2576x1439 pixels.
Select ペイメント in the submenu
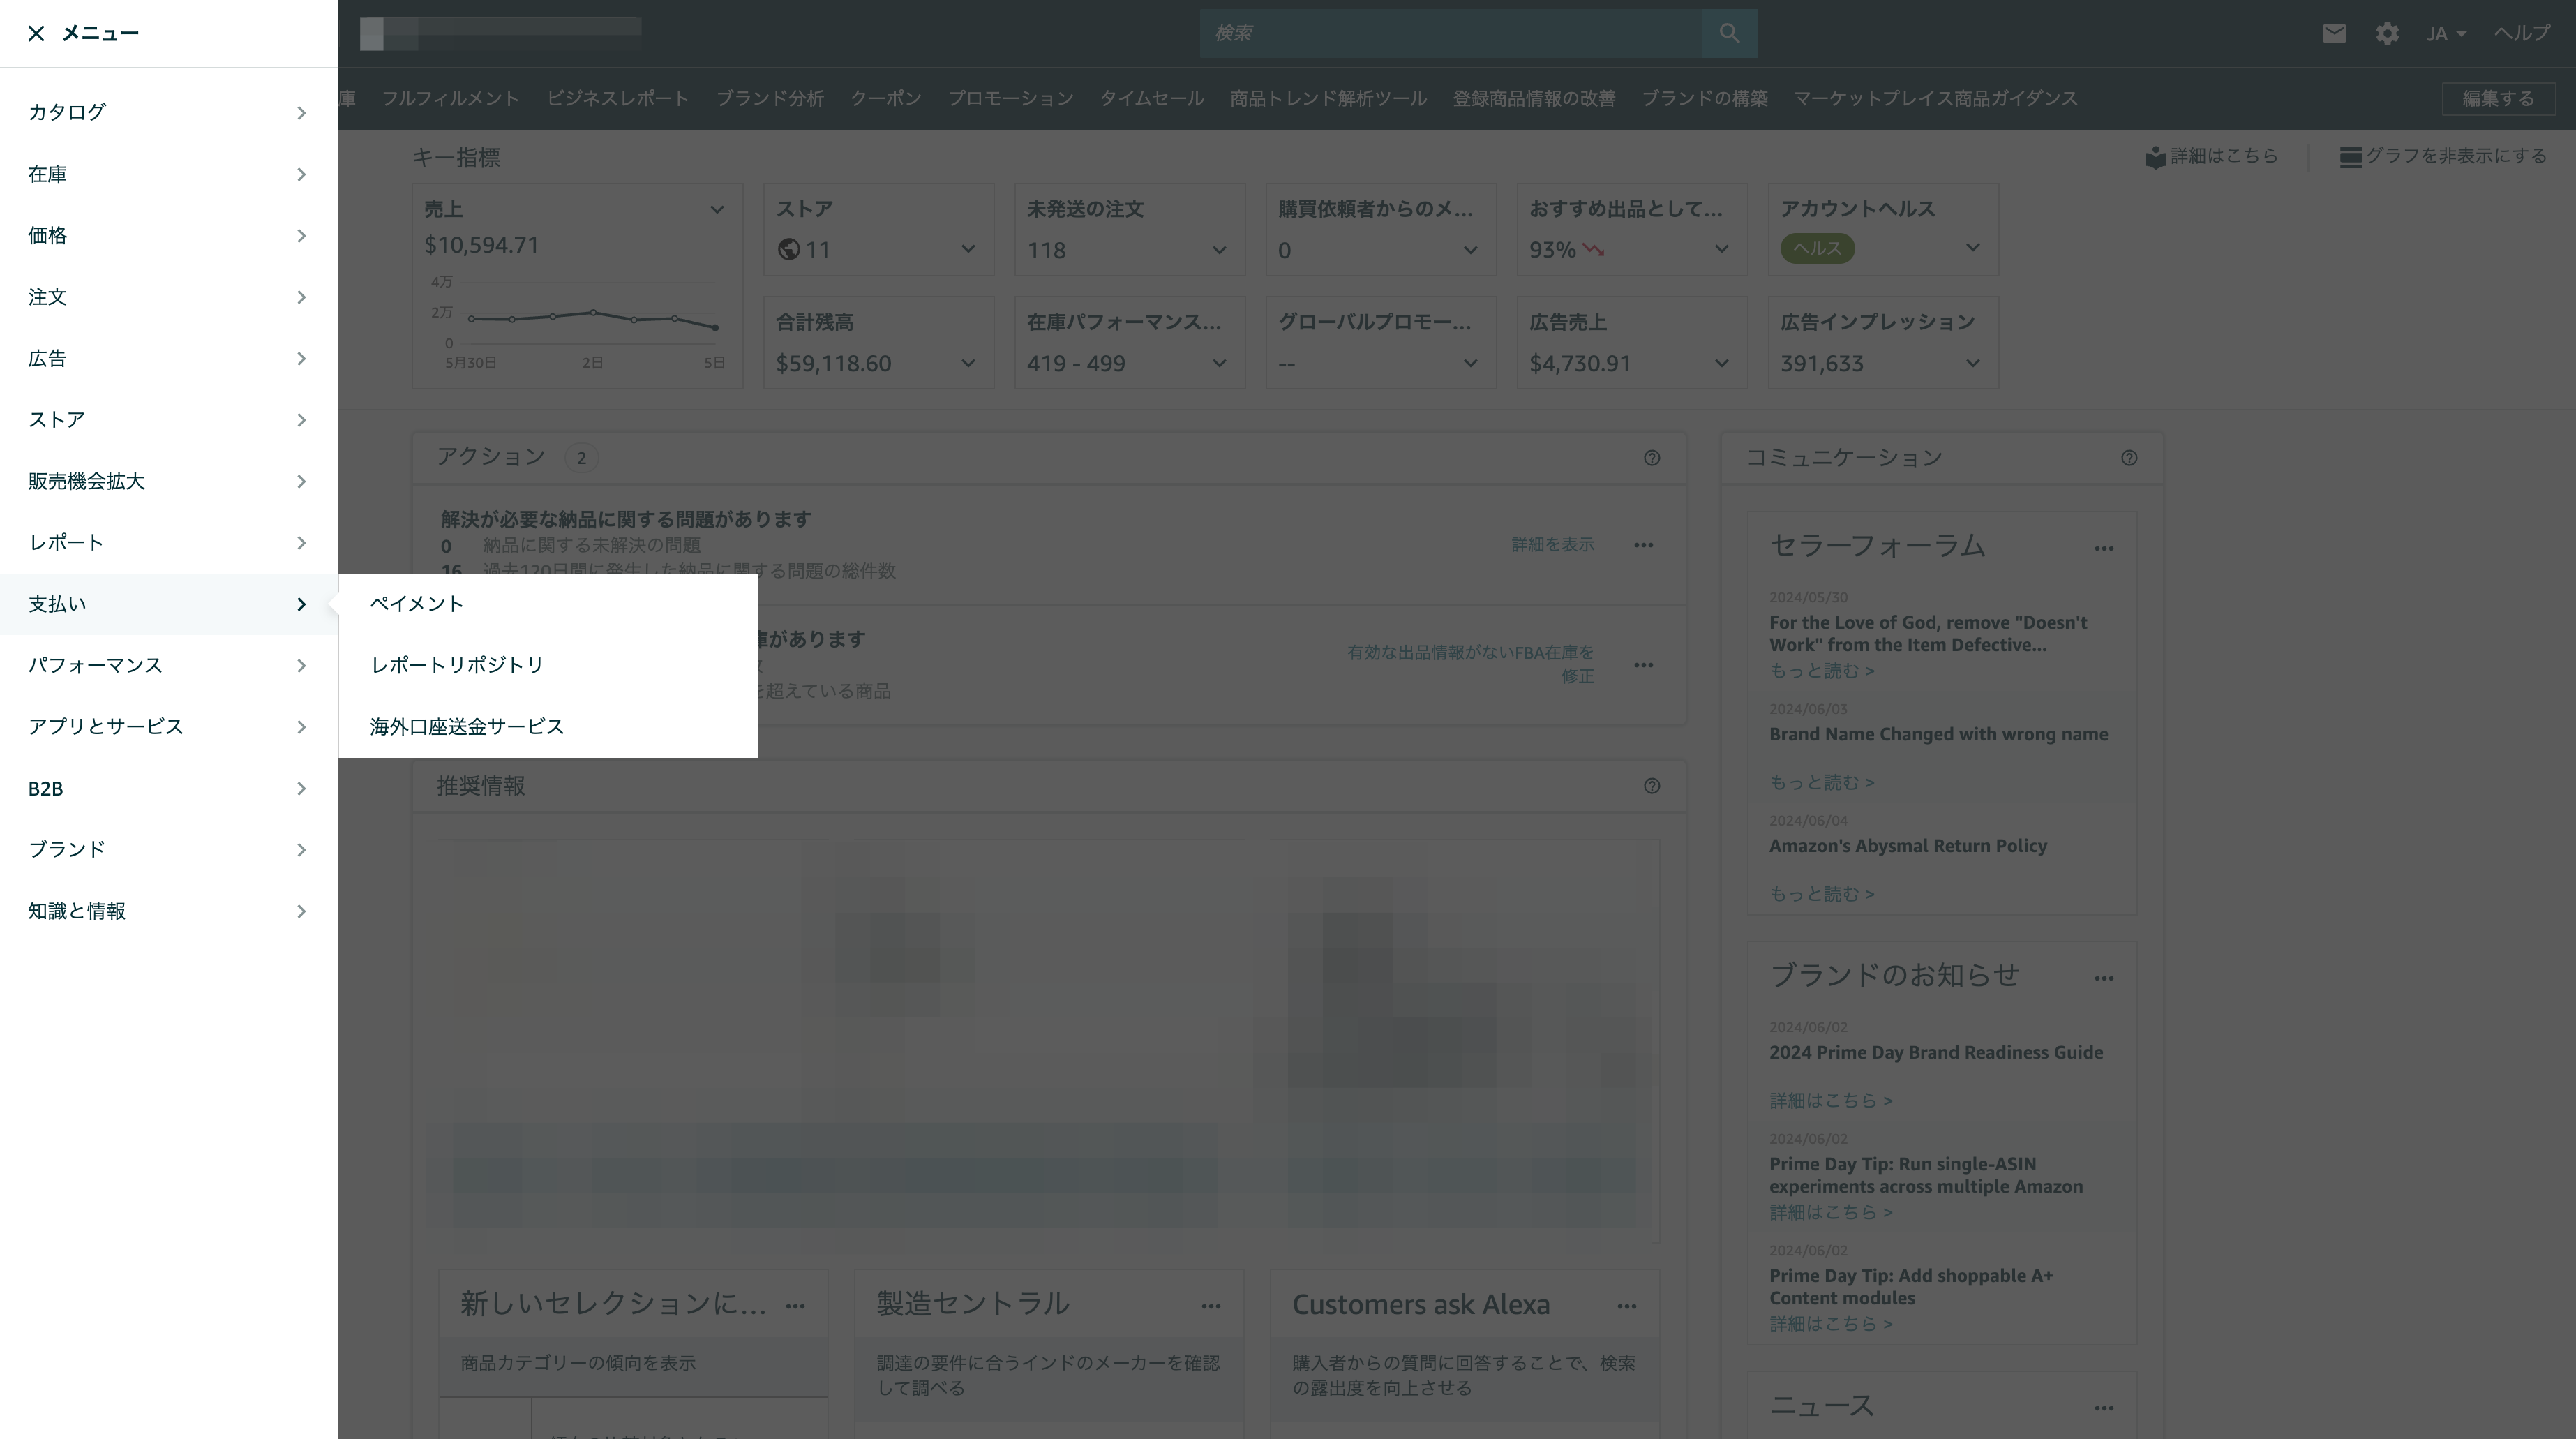(x=547, y=604)
